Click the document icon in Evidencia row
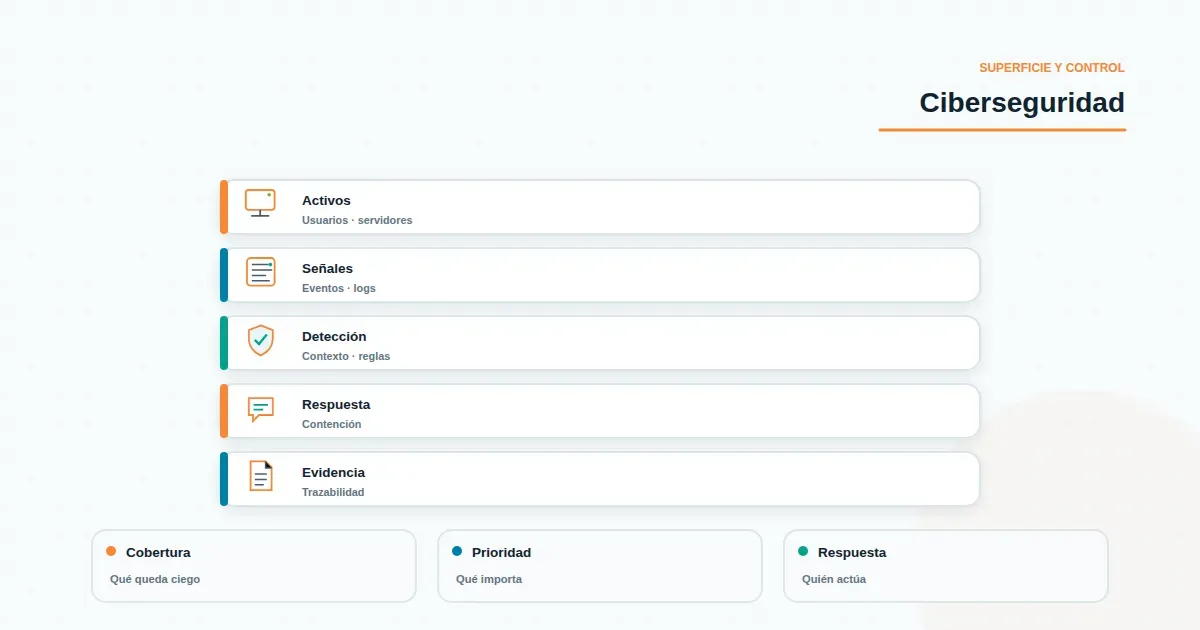 click(260, 476)
